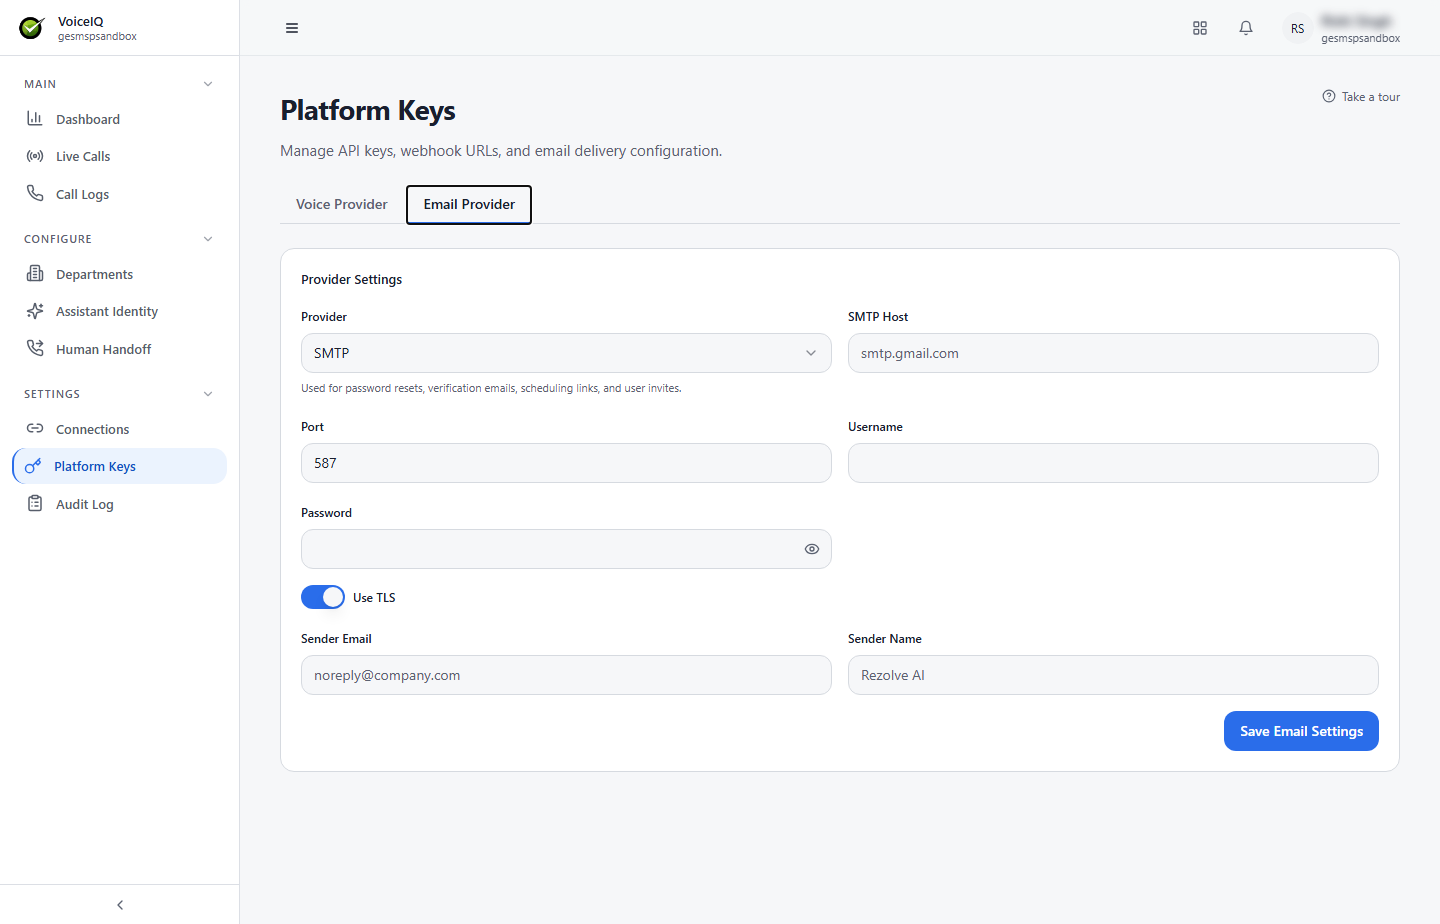Open the notifications bell
The height and width of the screenshot is (924, 1440).
click(x=1246, y=28)
